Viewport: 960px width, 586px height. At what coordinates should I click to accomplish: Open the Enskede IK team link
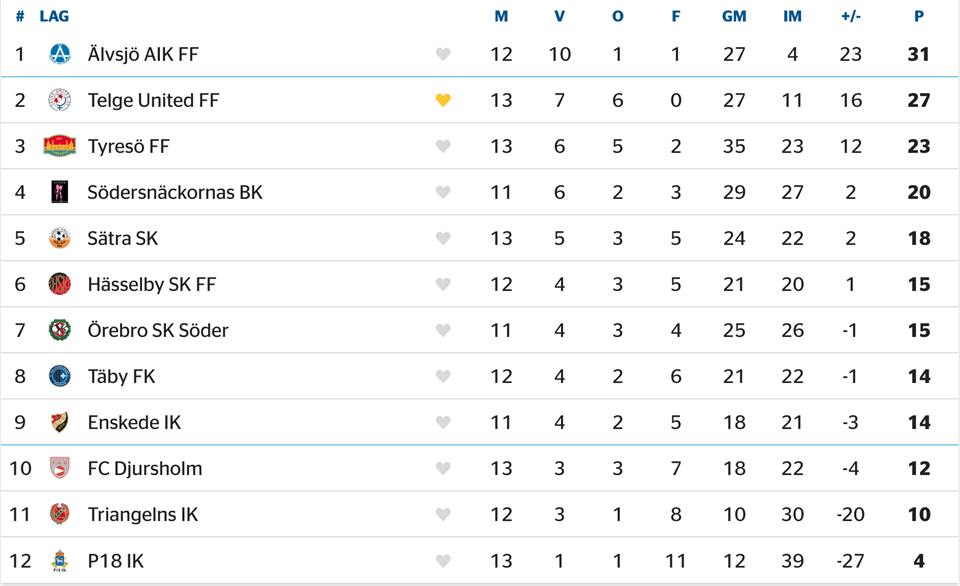pos(134,422)
